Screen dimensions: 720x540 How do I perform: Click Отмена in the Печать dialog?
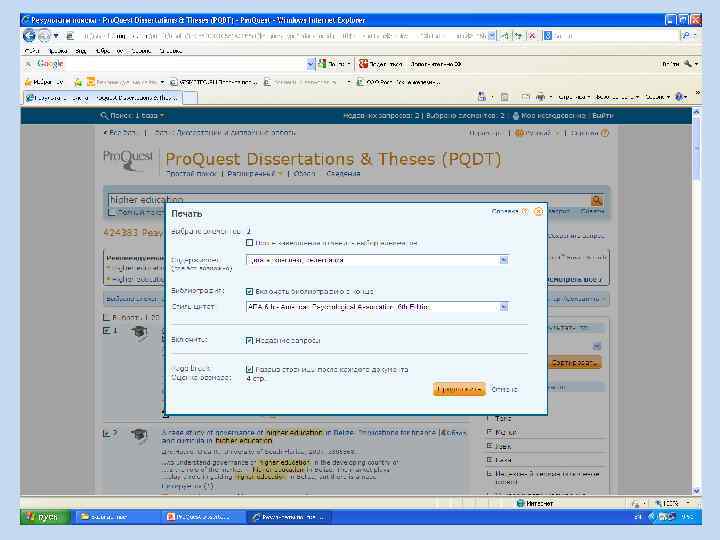point(504,389)
